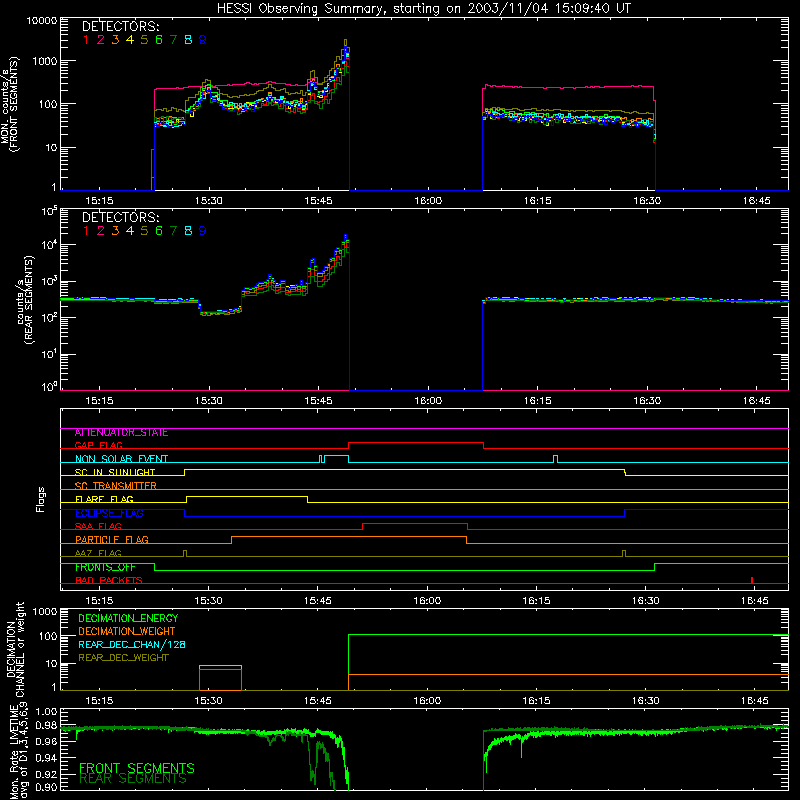800x800 pixels.
Task: Click the SC_IN_SUNLIGHT flag label
Action: pos(115,472)
